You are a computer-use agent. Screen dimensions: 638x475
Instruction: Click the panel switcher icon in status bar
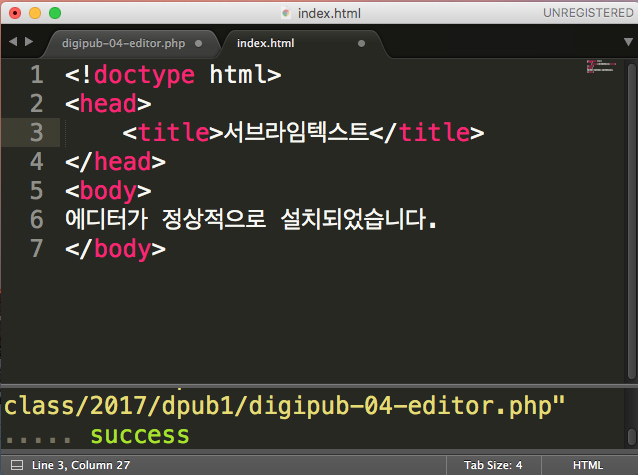[x=16, y=465]
